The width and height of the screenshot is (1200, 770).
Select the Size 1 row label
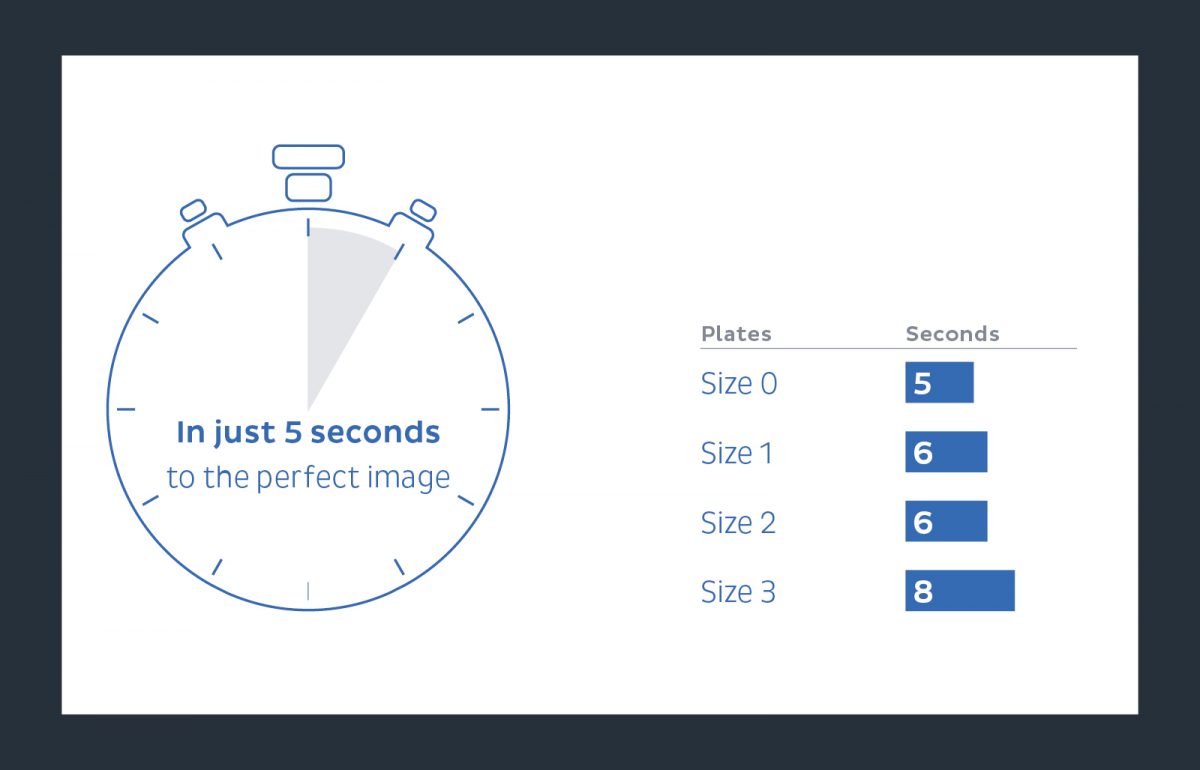pyautogui.click(x=737, y=453)
